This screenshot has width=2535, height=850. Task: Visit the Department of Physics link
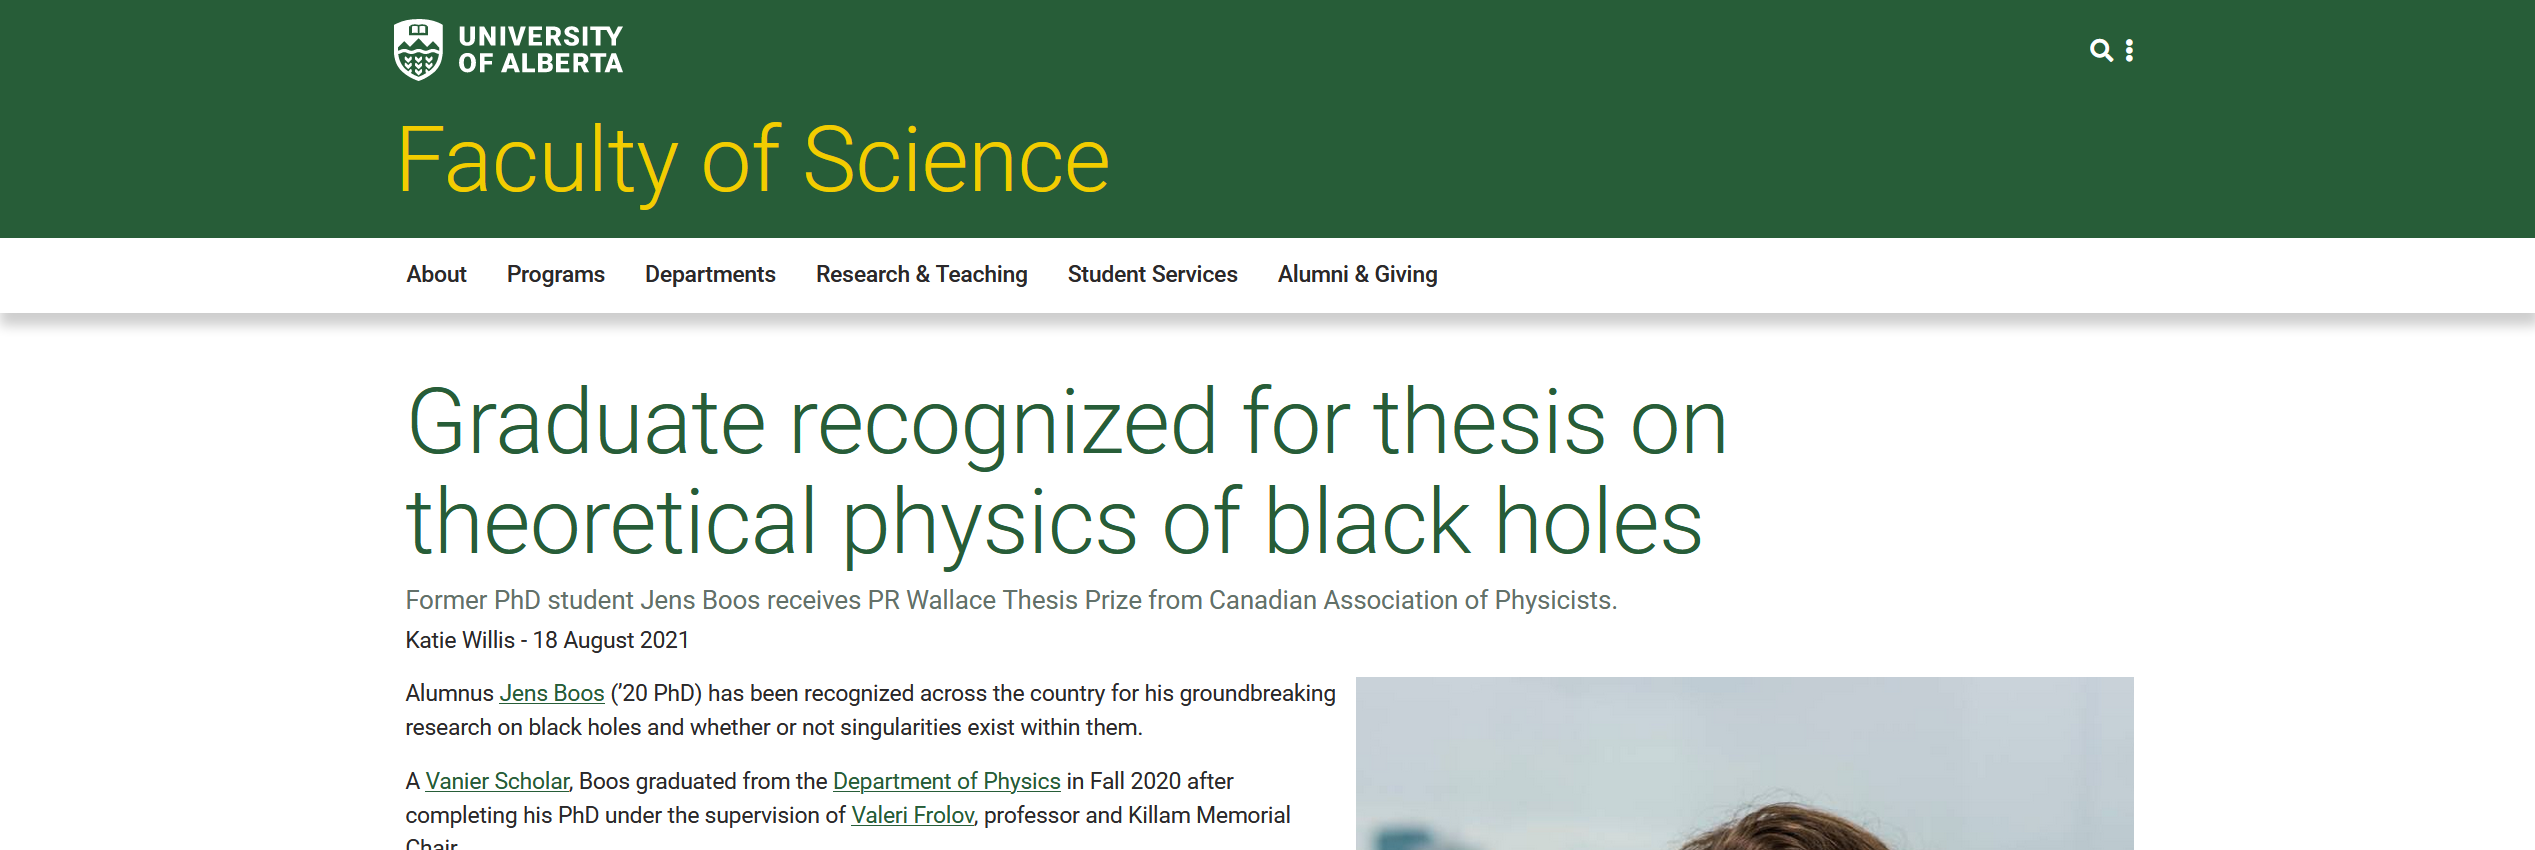pos(946,781)
